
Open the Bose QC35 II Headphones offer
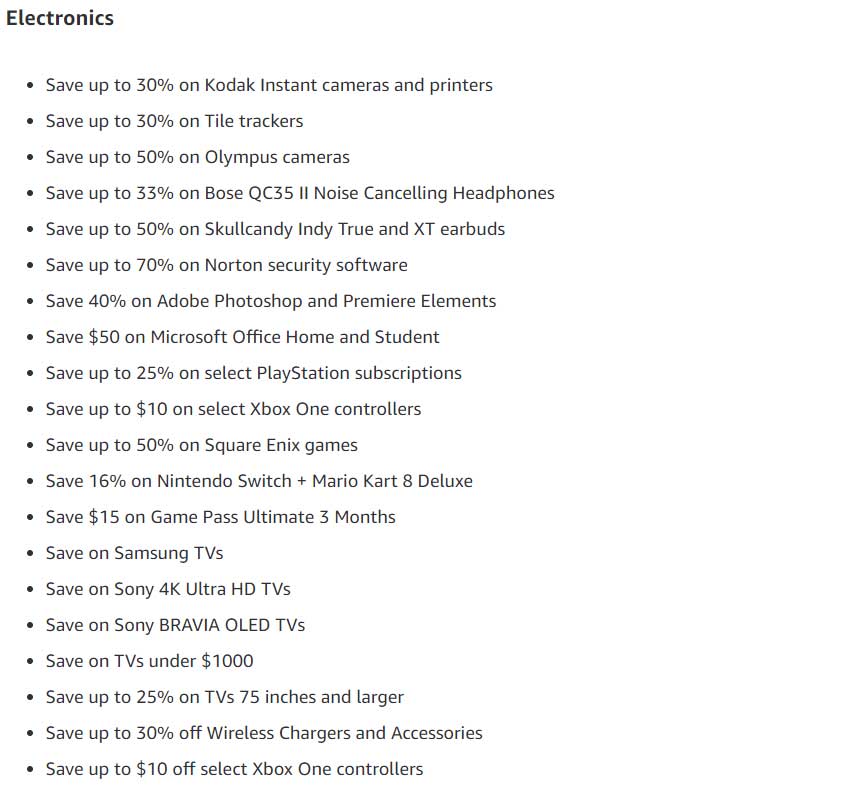[x=300, y=193]
